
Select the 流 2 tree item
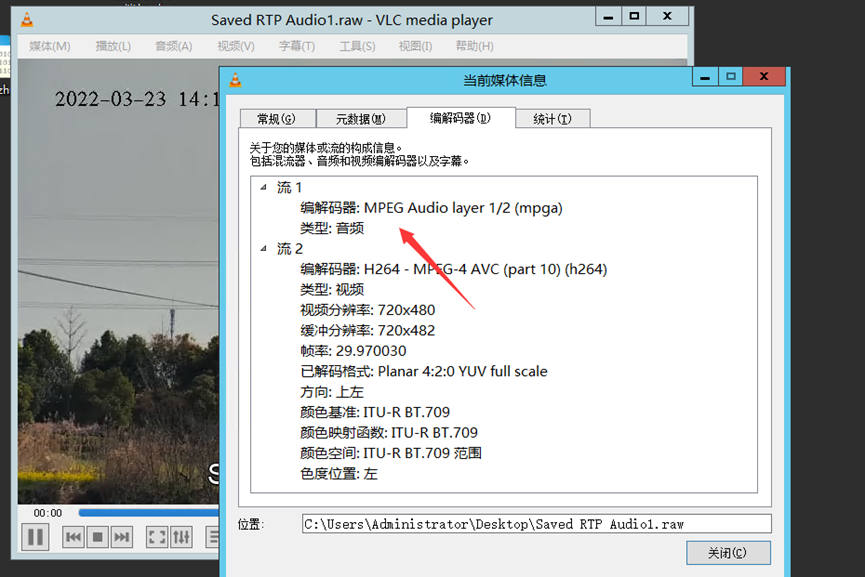(x=290, y=249)
